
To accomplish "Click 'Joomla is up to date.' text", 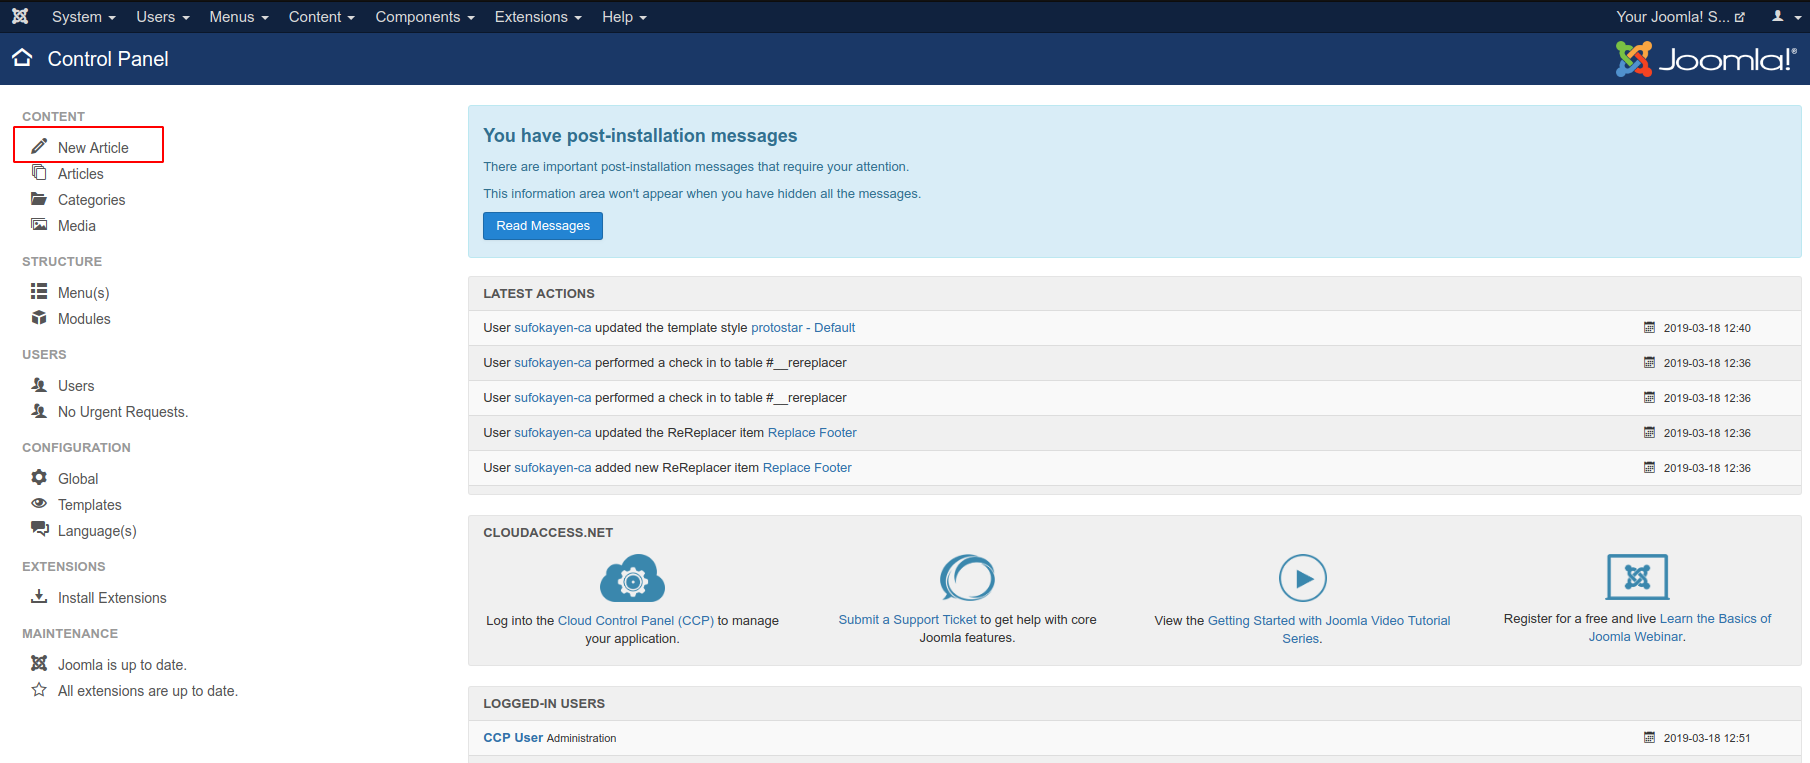I will click(122, 665).
